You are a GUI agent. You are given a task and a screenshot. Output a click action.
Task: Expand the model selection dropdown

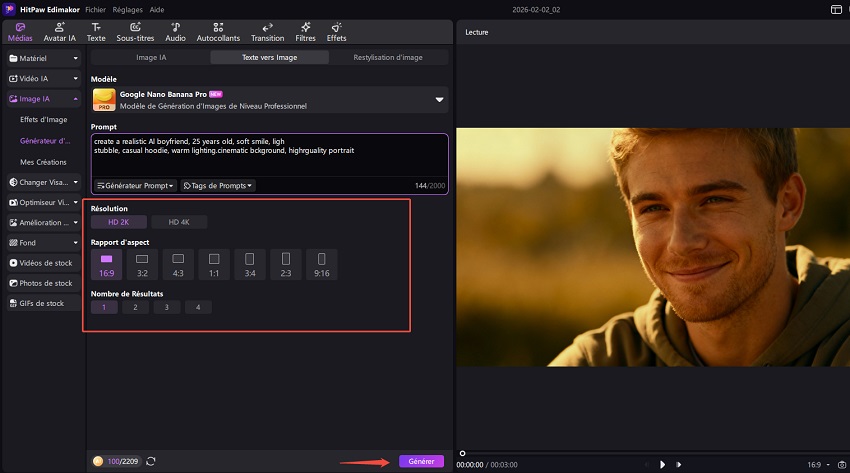(x=438, y=100)
